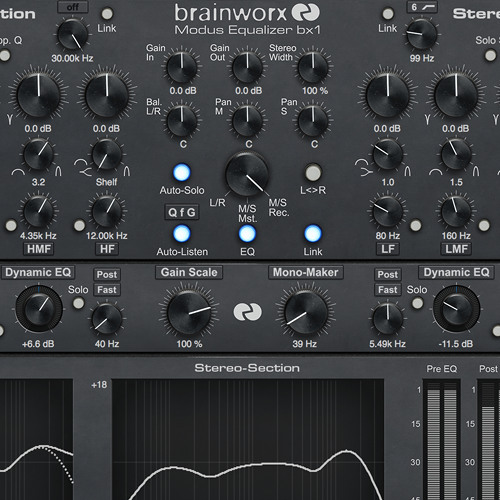Click the right Dynamic EQ label button

click(x=456, y=273)
